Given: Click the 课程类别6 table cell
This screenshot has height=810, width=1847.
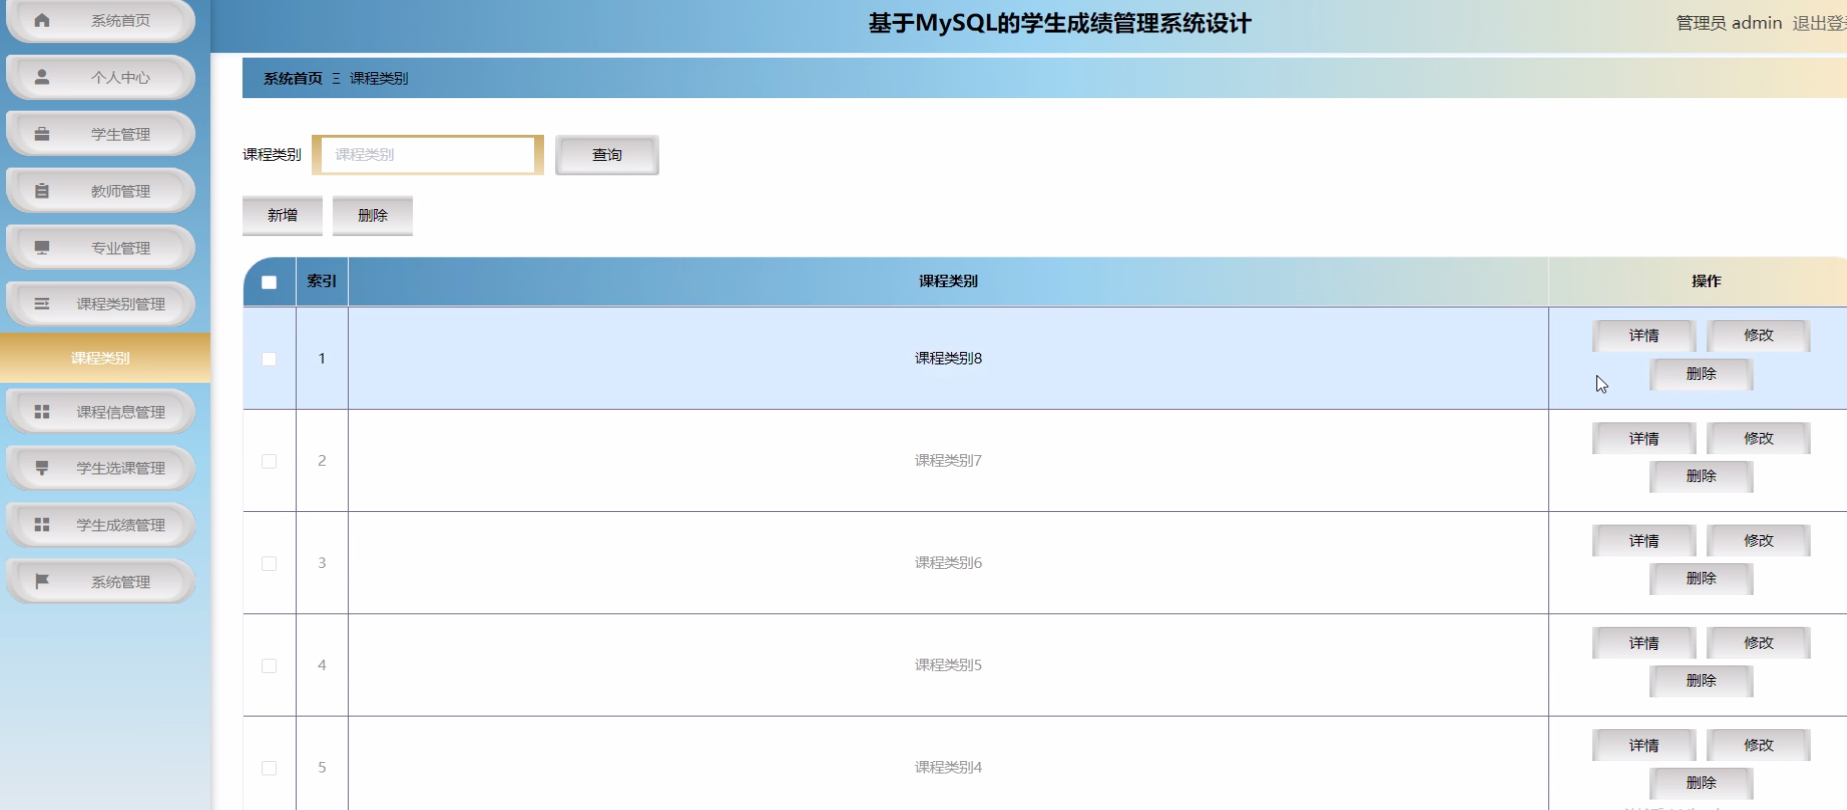Looking at the screenshot, I should [x=948, y=563].
